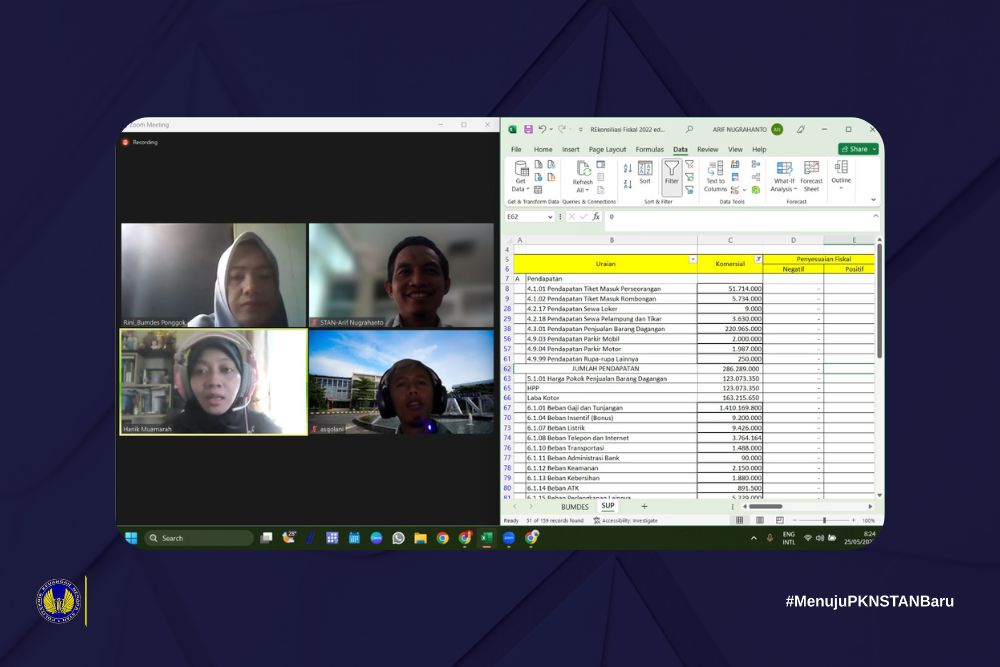The height and width of the screenshot is (667, 1000).
Task: Open the Komersial column filter dropdown
Action: [758, 259]
